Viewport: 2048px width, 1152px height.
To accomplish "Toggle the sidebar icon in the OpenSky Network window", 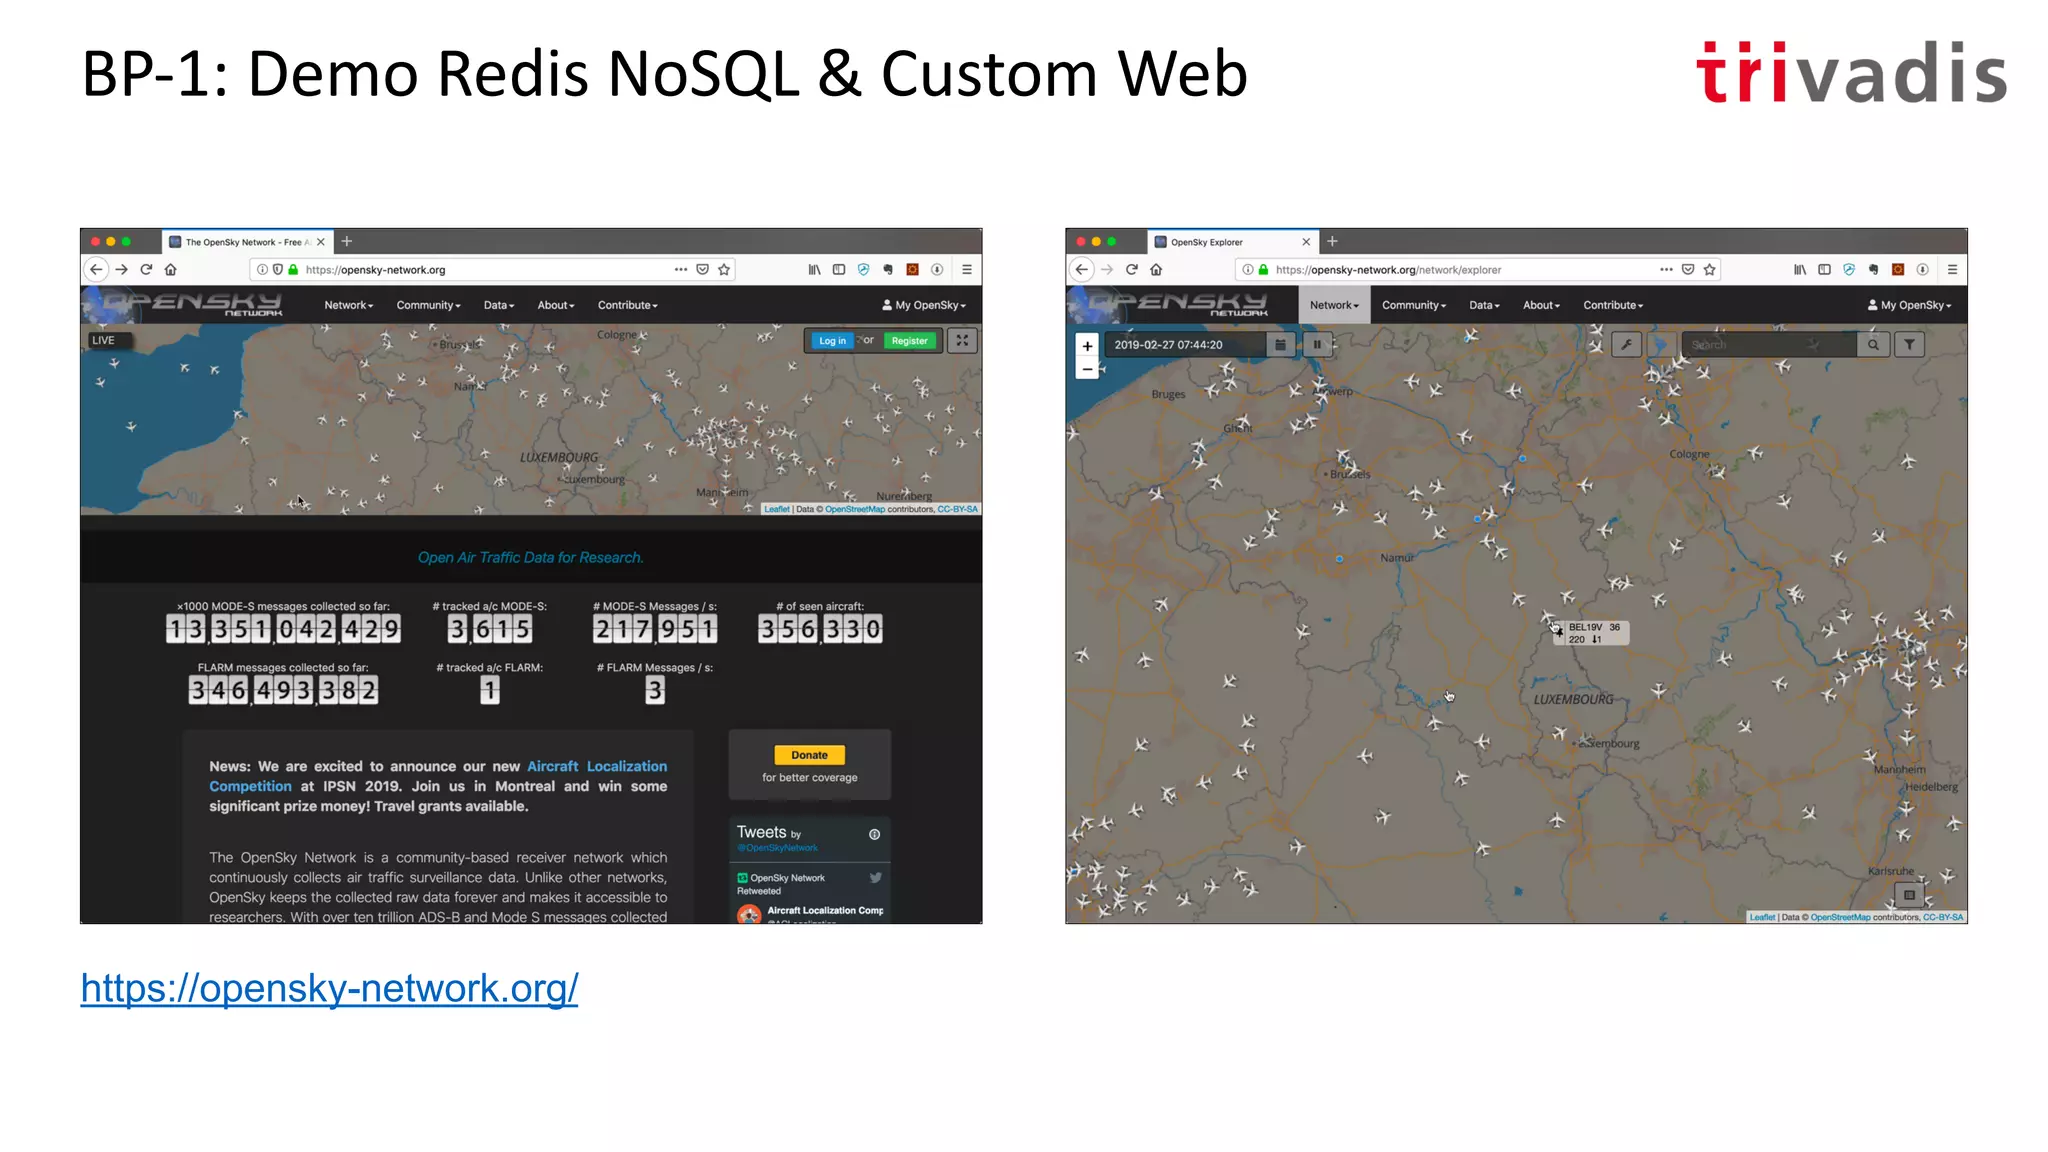I will click(x=839, y=269).
